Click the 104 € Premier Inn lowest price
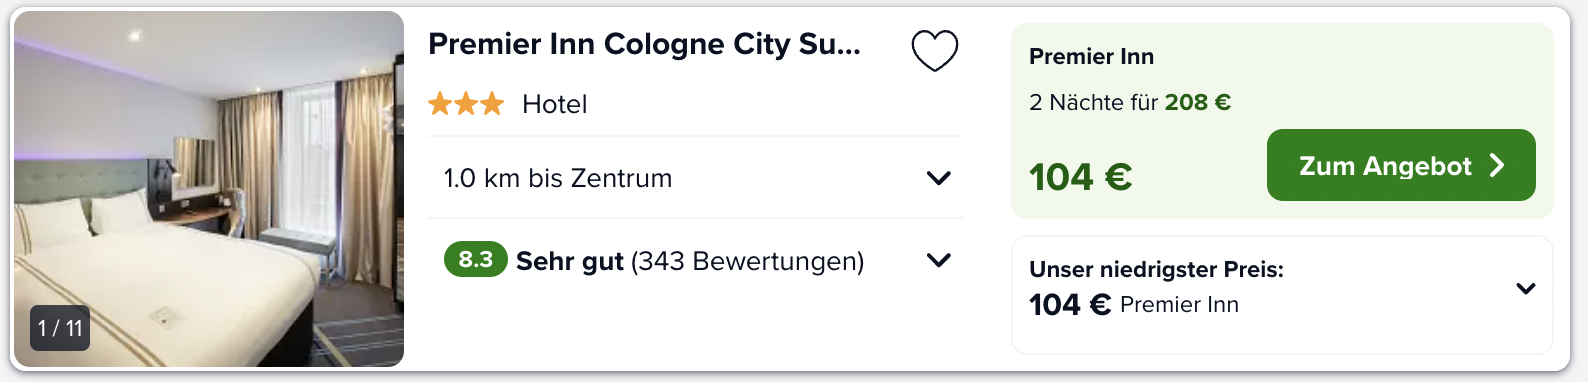The height and width of the screenshot is (382, 1588). pyautogui.click(x=1134, y=304)
